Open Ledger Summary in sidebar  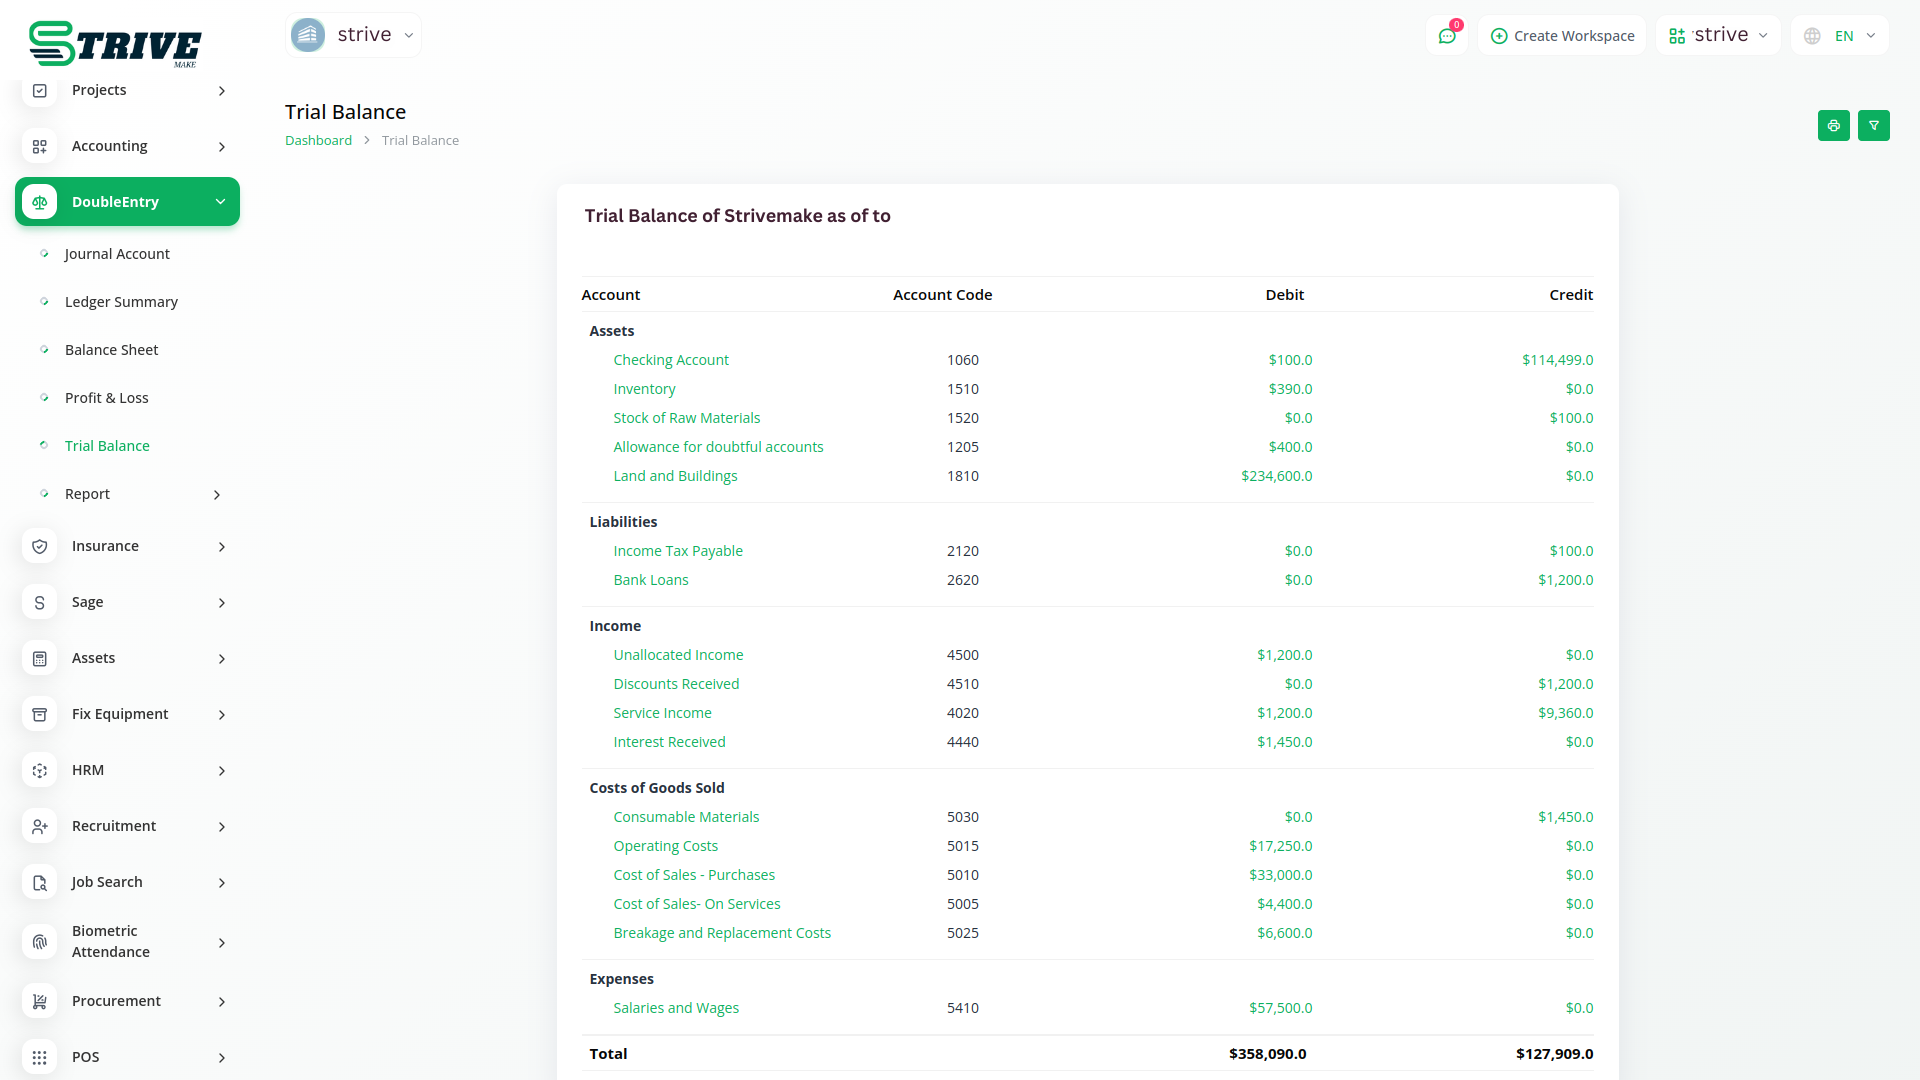click(121, 302)
